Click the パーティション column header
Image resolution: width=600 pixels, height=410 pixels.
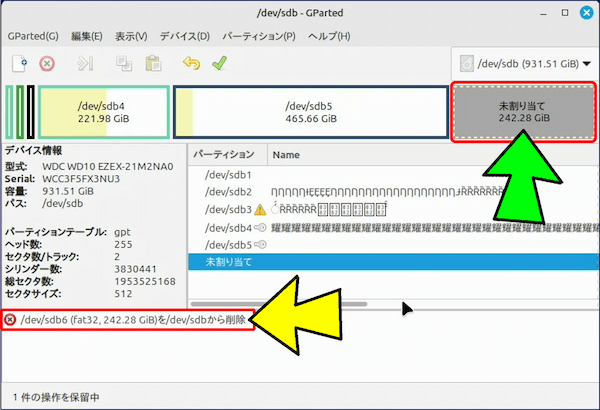point(226,155)
